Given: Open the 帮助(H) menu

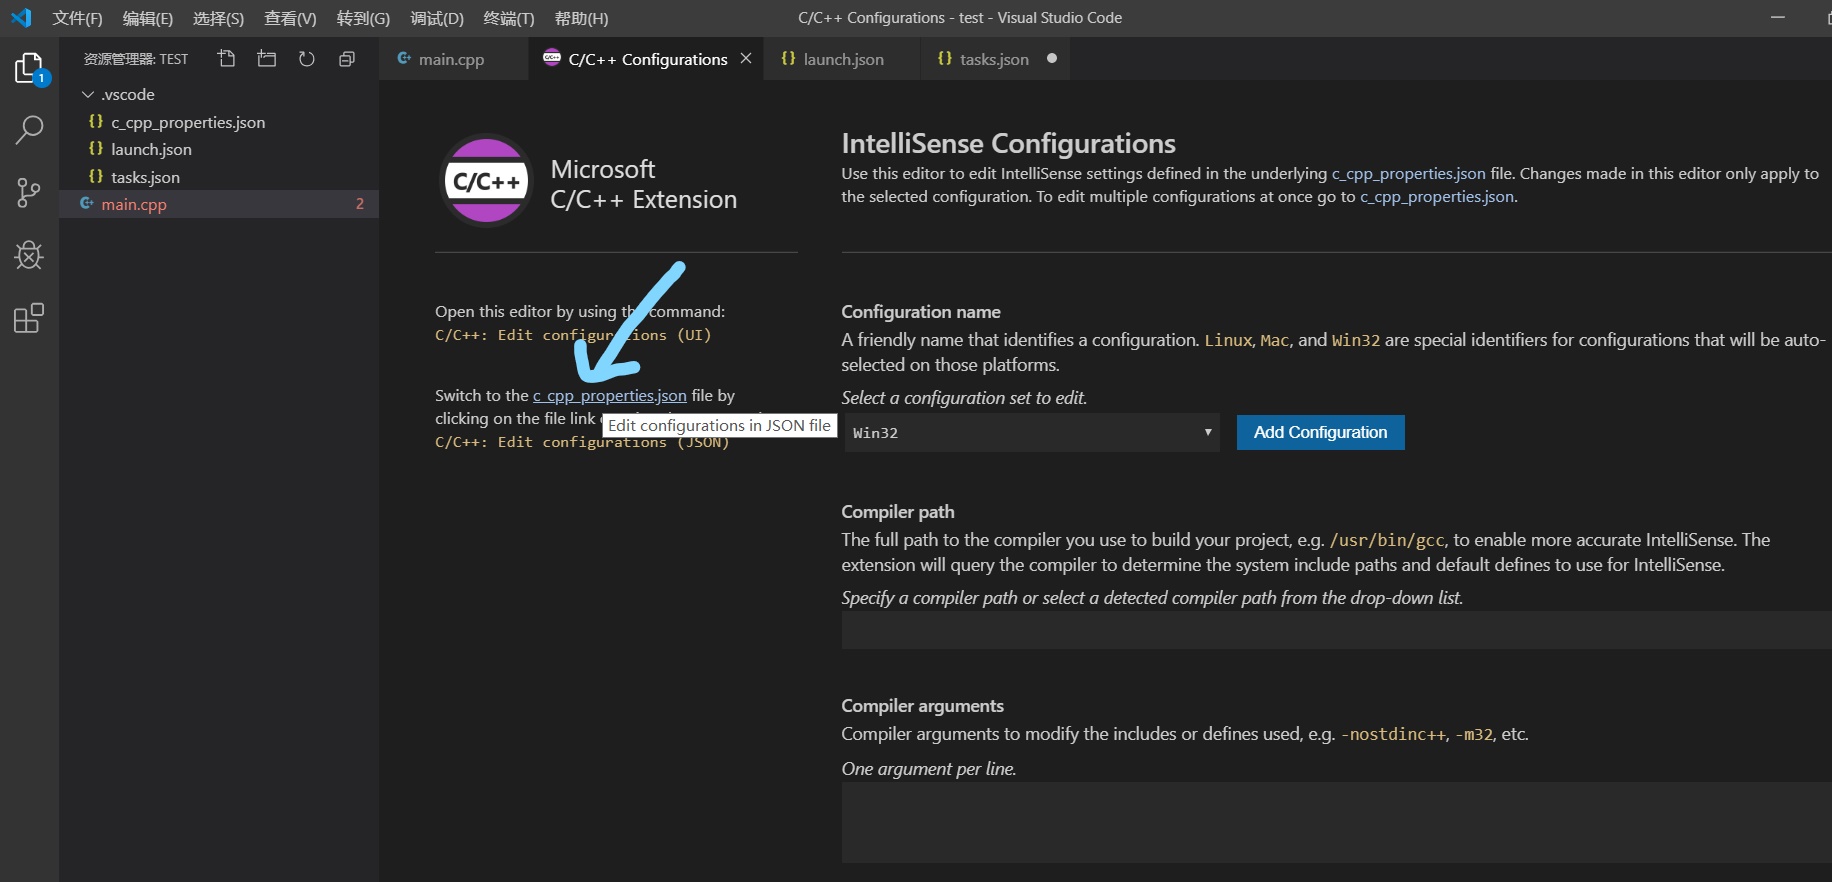Looking at the screenshot, I should [581, 18].
